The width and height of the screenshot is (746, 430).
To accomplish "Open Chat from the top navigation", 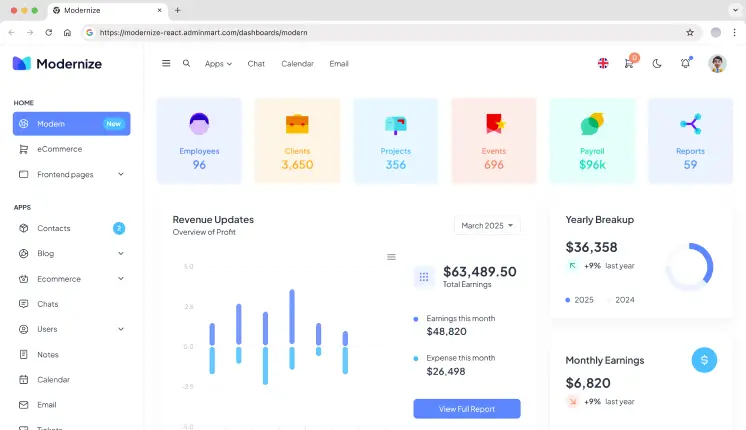I will click(x=256, y=63).
